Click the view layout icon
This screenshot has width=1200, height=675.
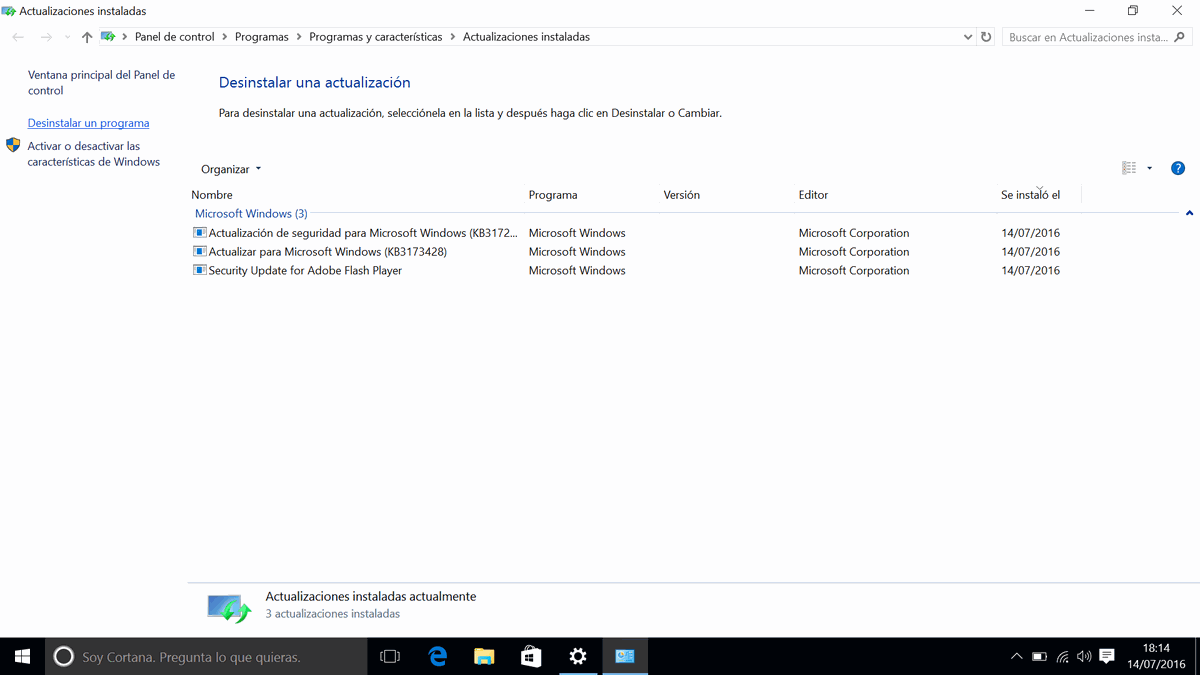tap(1129, 168)
